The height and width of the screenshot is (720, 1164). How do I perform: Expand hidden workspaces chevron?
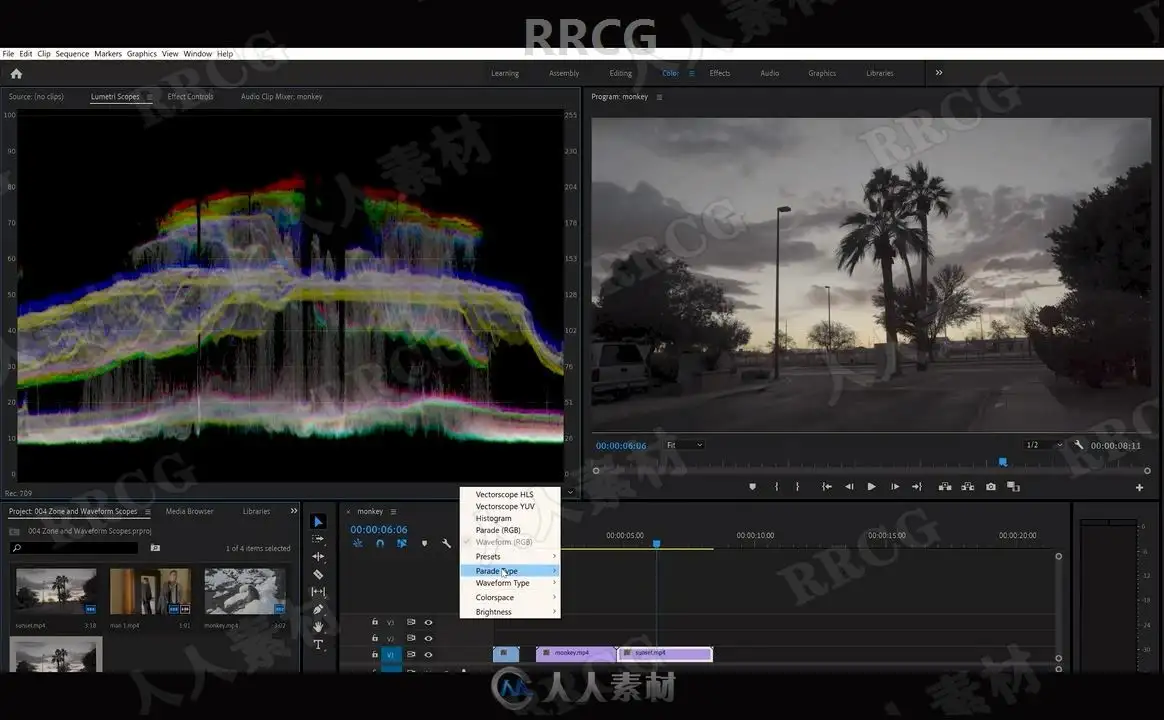[x=939, y=73]
